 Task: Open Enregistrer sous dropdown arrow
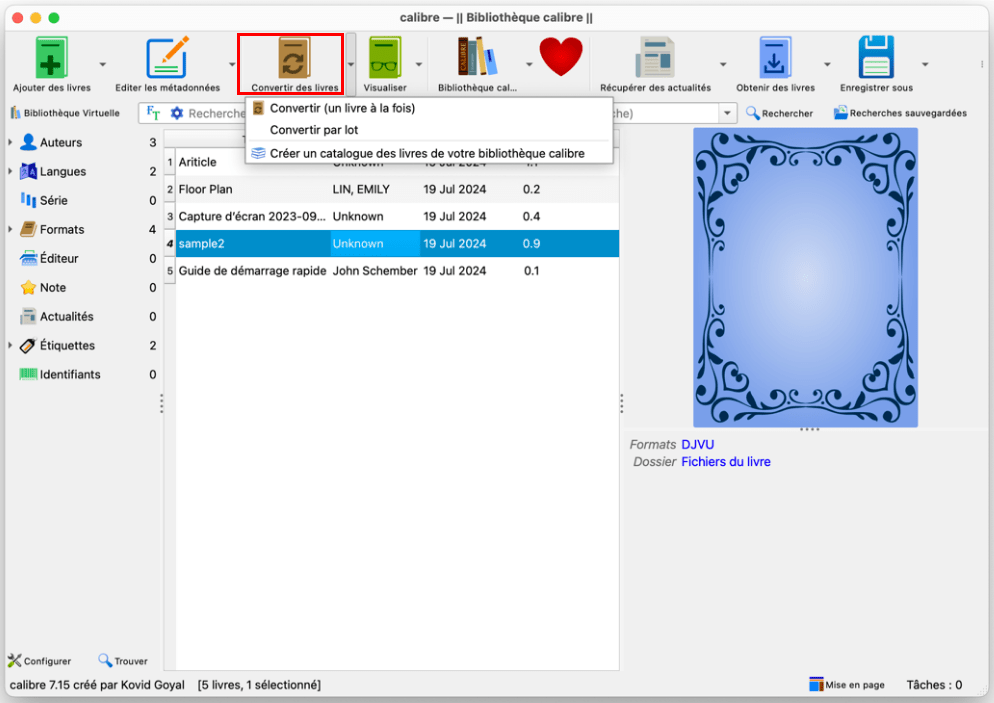click(x=925, y=65)
